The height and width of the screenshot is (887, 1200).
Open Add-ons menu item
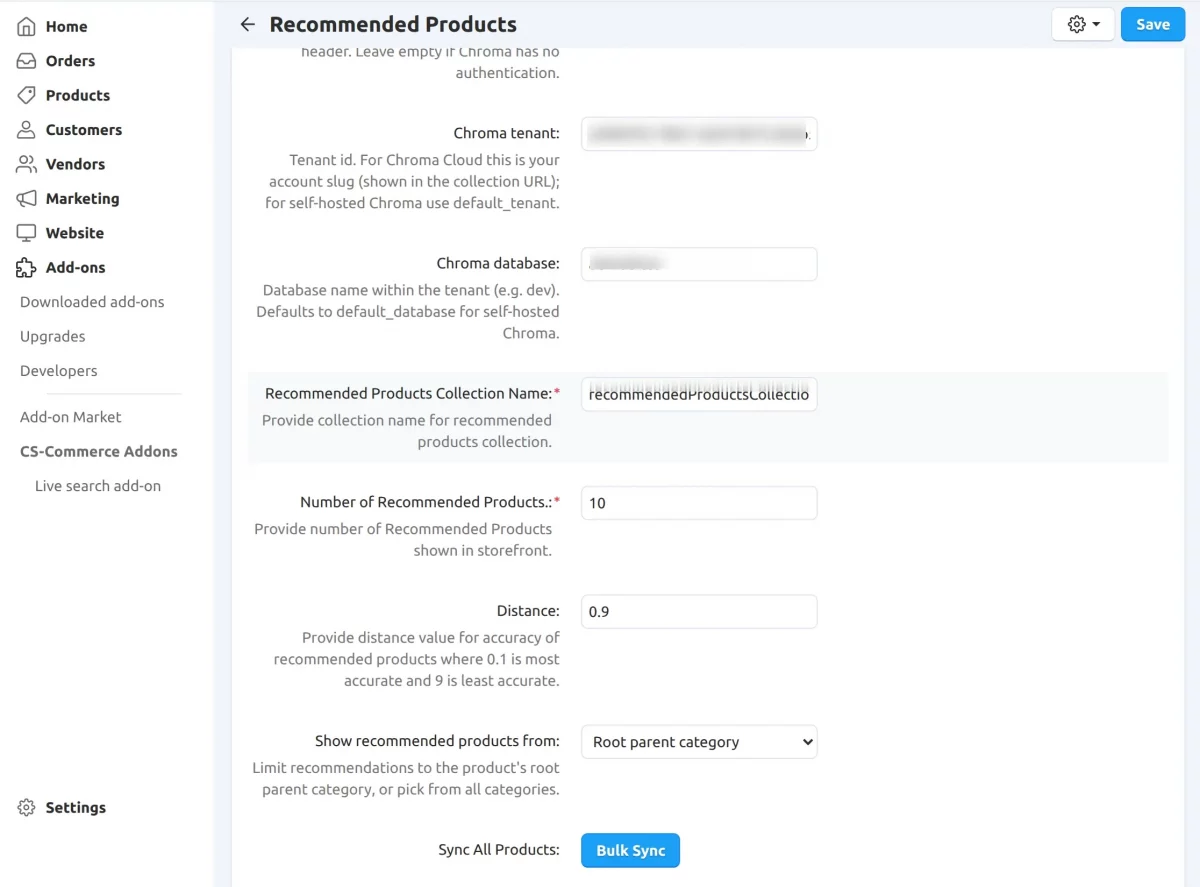(x=75, y=268)
